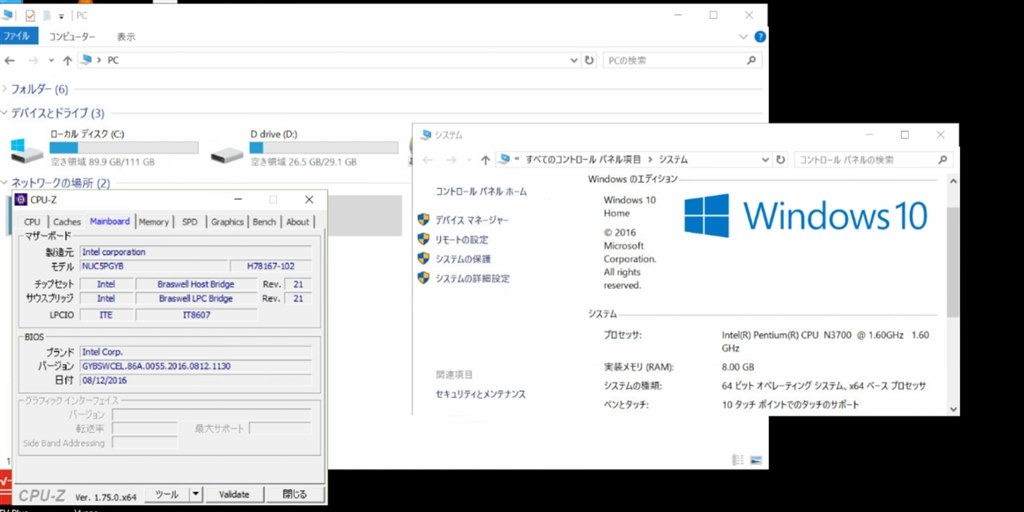Open quick access toolbar customize dropdown

[x=61, y=16]
